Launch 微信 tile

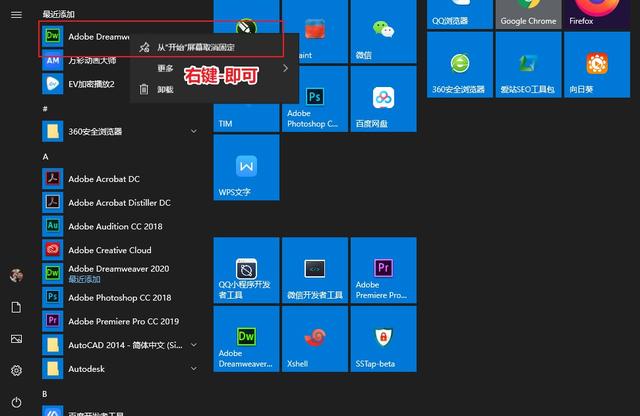[383, 31]
